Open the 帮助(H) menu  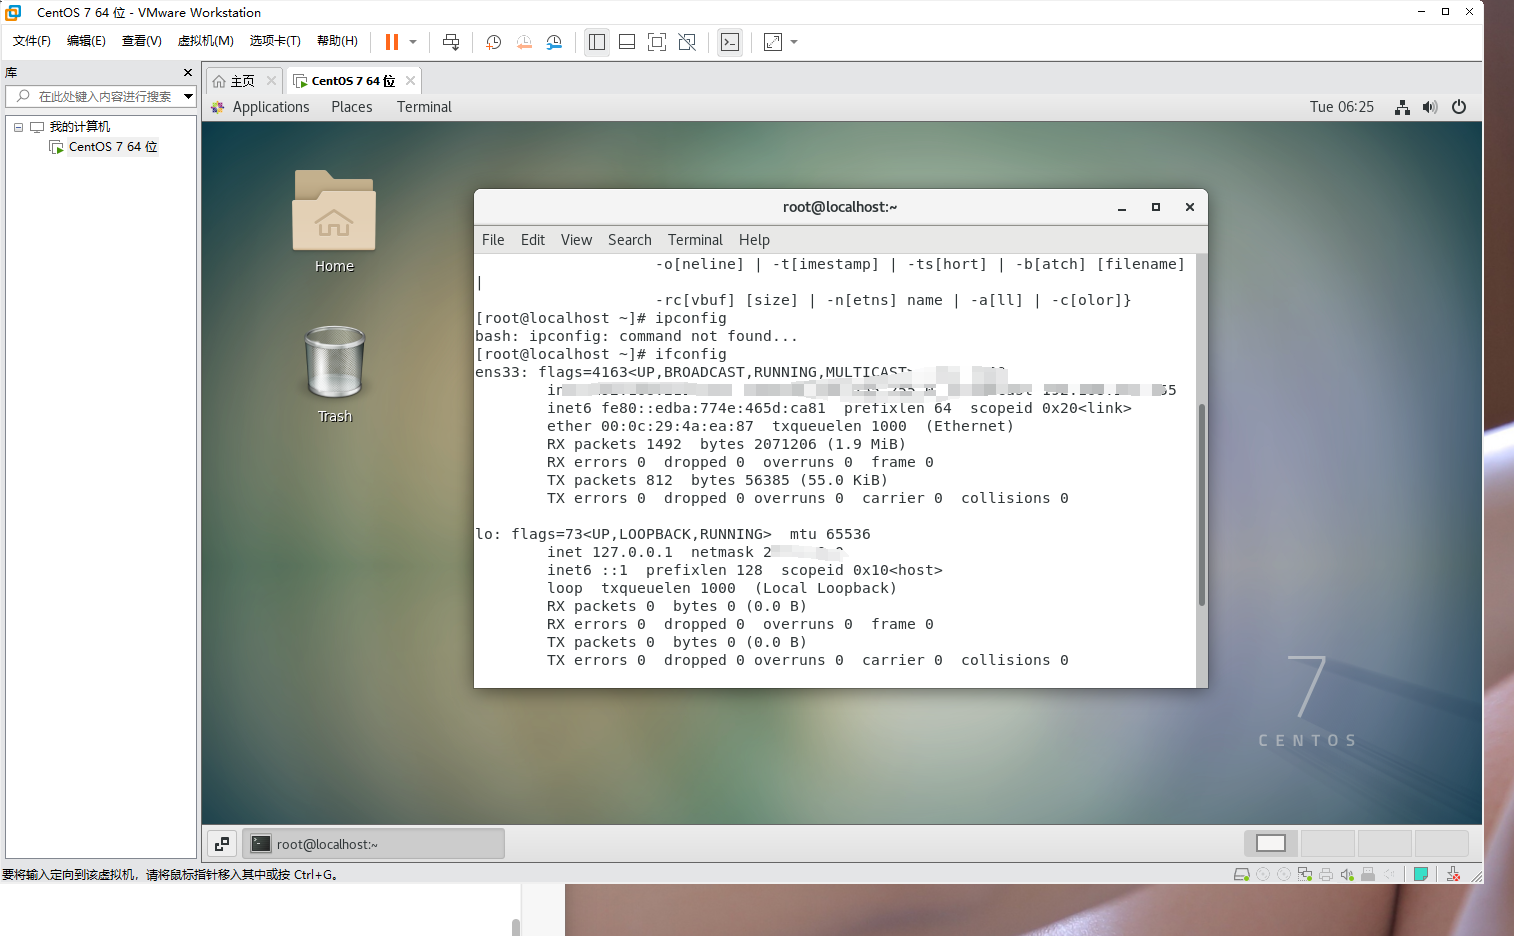pos(337,41)
